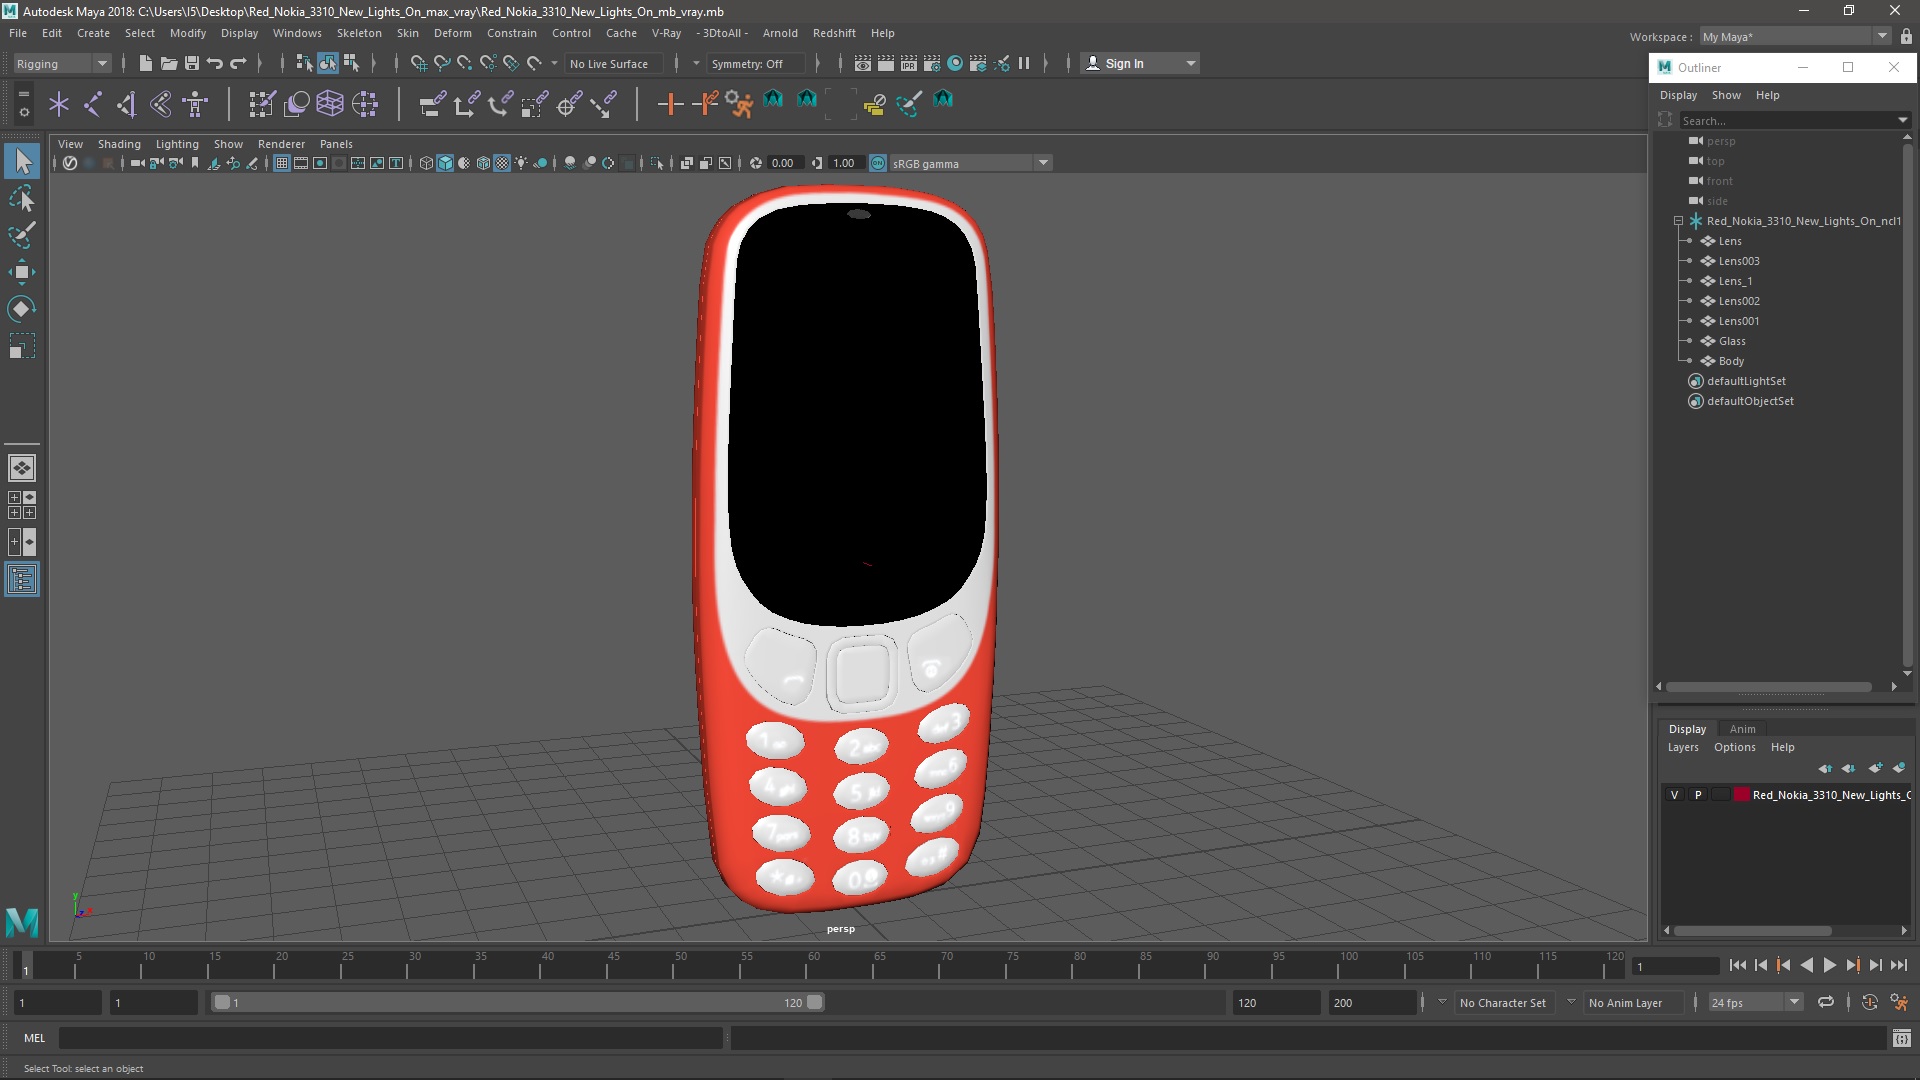Toggle layer visibility V box
The height and width of the screenshot is (1080, 1920).
pos(1674,795)
